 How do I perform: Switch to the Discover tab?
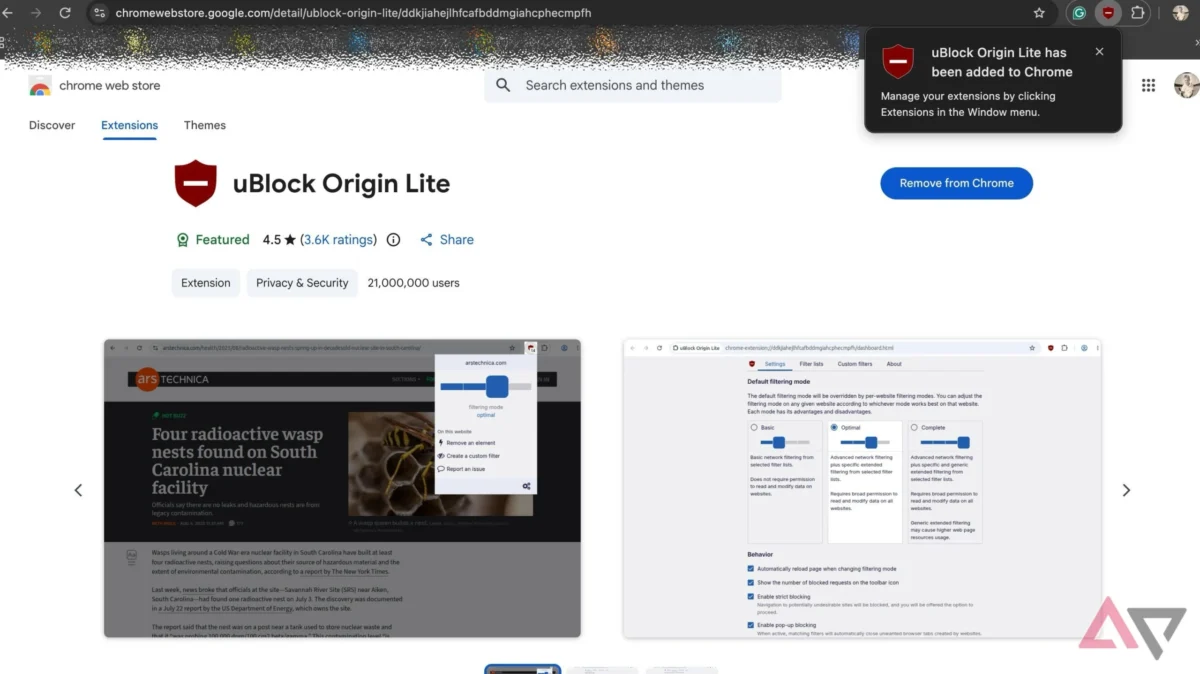52,125
